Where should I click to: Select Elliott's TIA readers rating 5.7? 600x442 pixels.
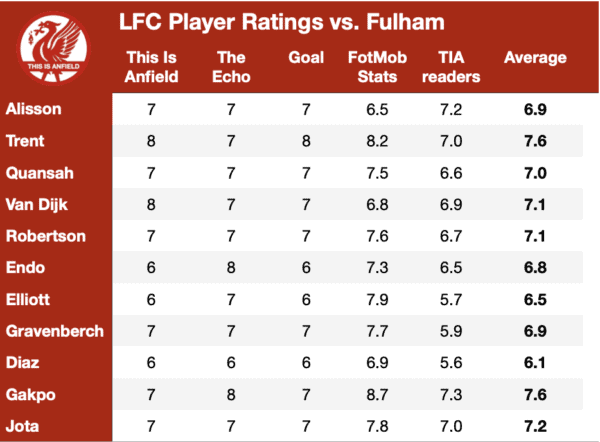pos(451,299)
